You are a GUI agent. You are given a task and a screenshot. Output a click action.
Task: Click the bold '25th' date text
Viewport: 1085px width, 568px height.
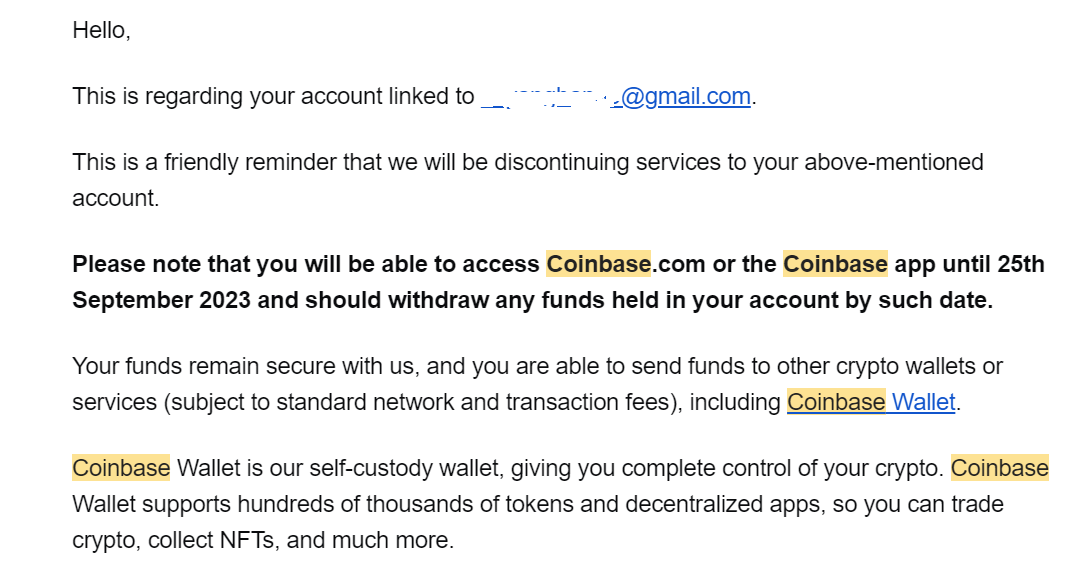pyautogui.click(x=1021, y=264)
